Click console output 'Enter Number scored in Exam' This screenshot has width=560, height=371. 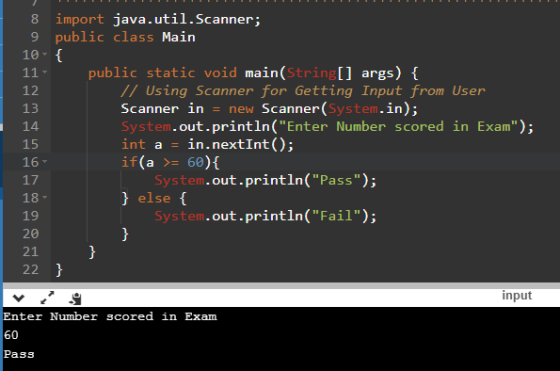coord(110,317)
